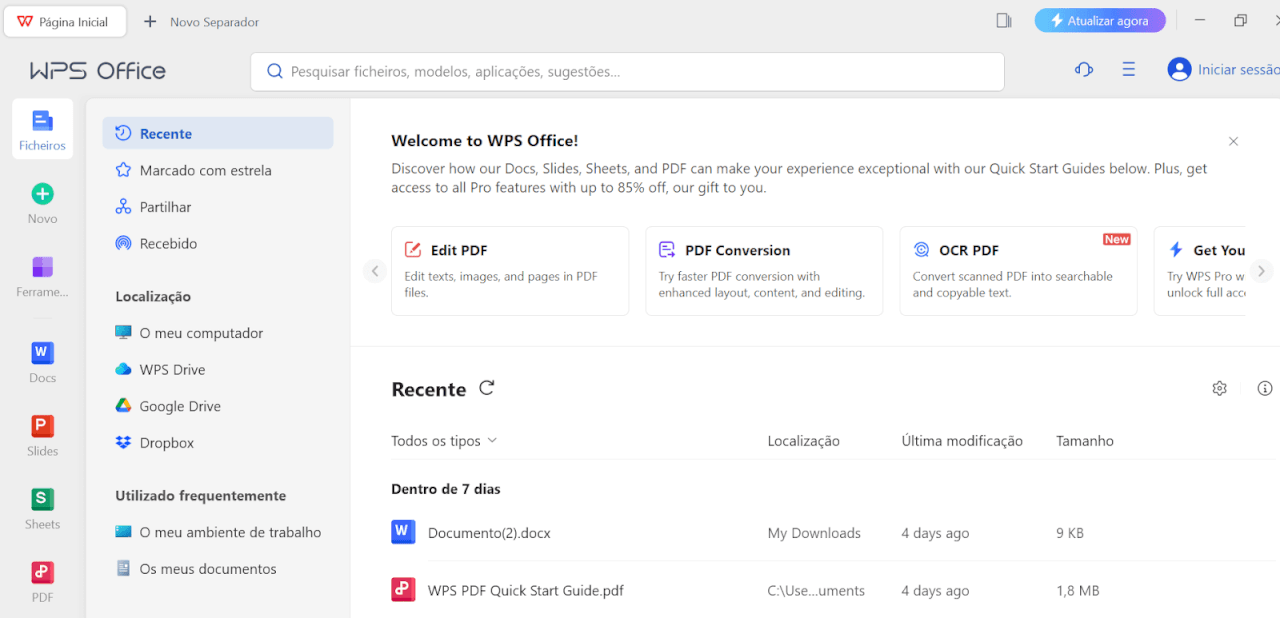This screenshot has width=1280, height=618.
Task: Sort by Localização column header
Action: pyautogui.click(x=803, y=441)
